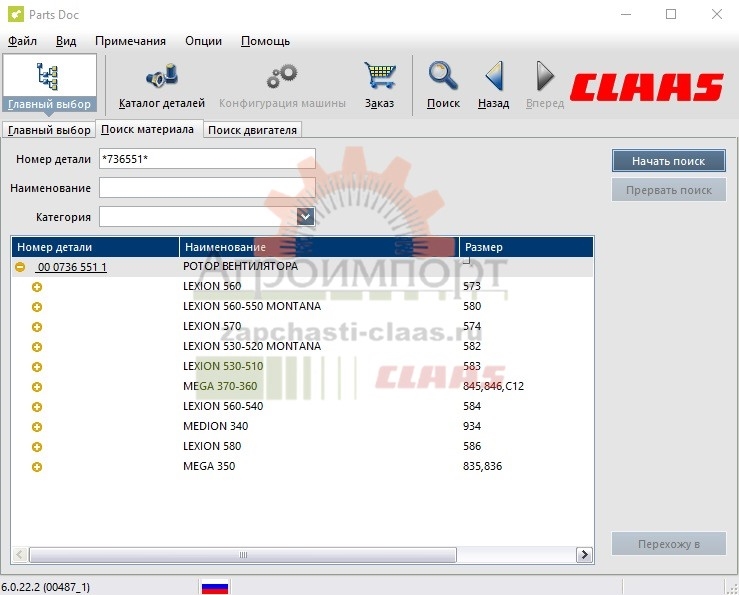Select the LEXION 560 name cell

tap(212, 286)
